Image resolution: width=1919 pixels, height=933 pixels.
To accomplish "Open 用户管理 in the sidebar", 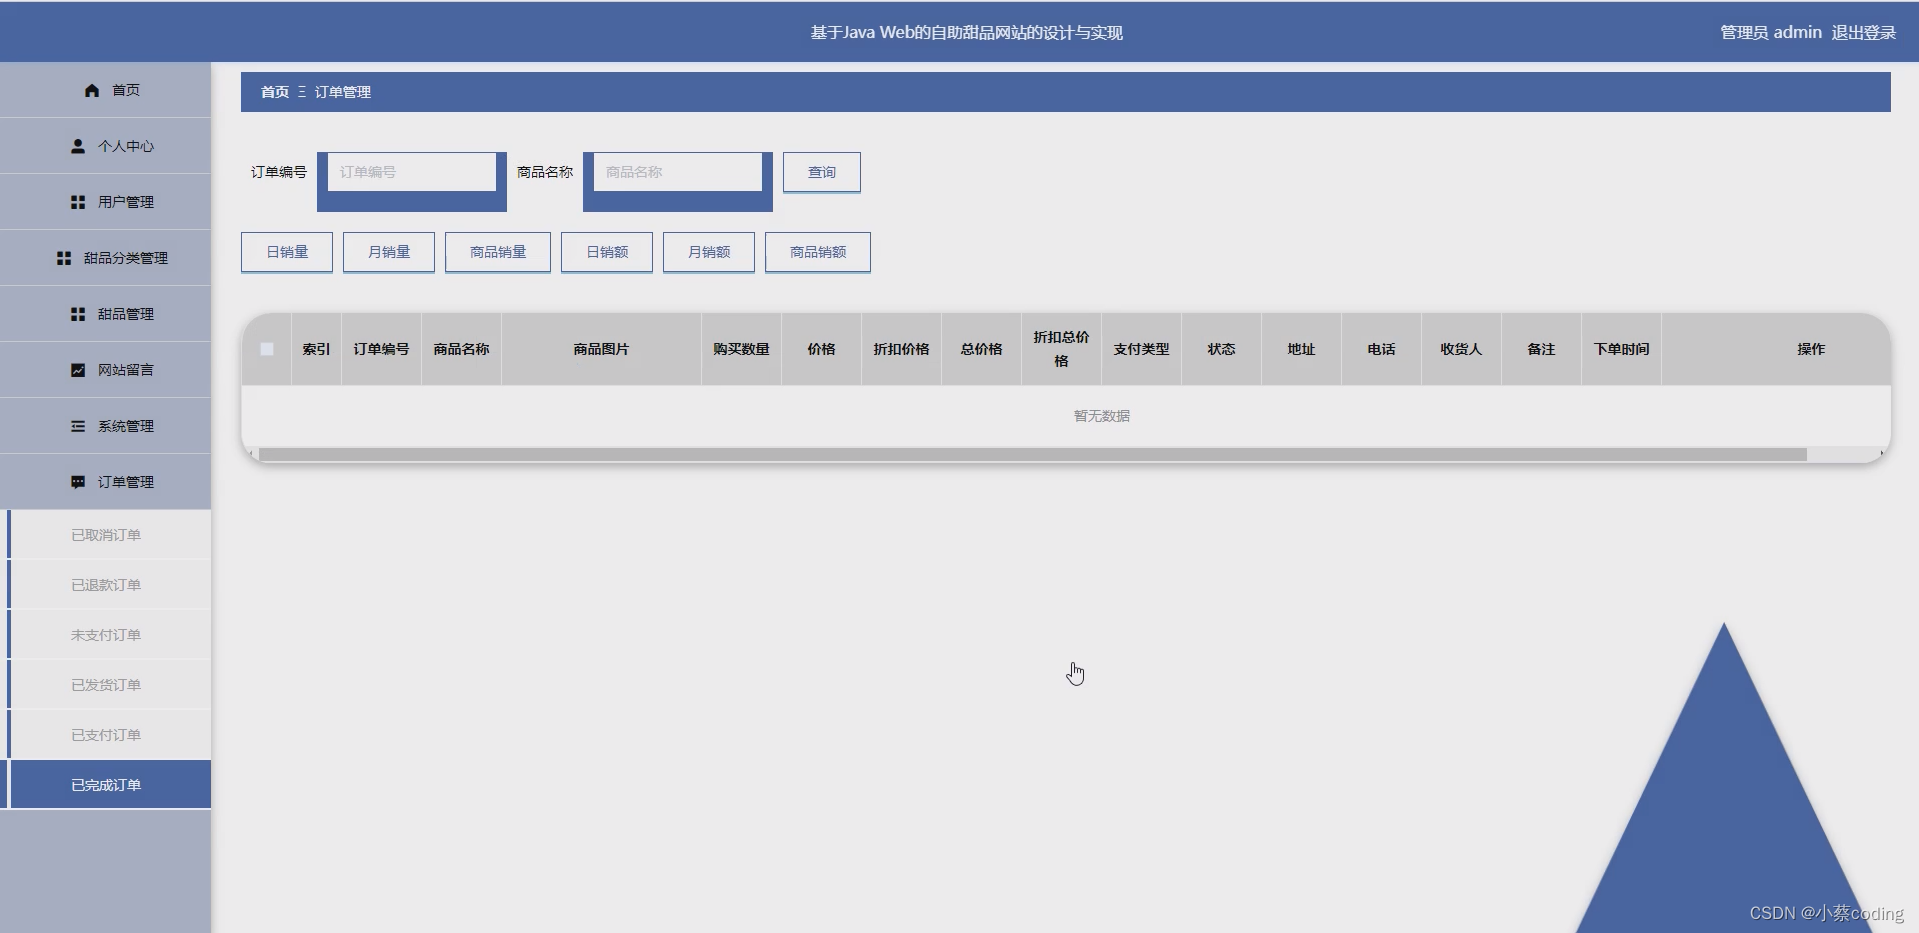I will tap(105, 202).
